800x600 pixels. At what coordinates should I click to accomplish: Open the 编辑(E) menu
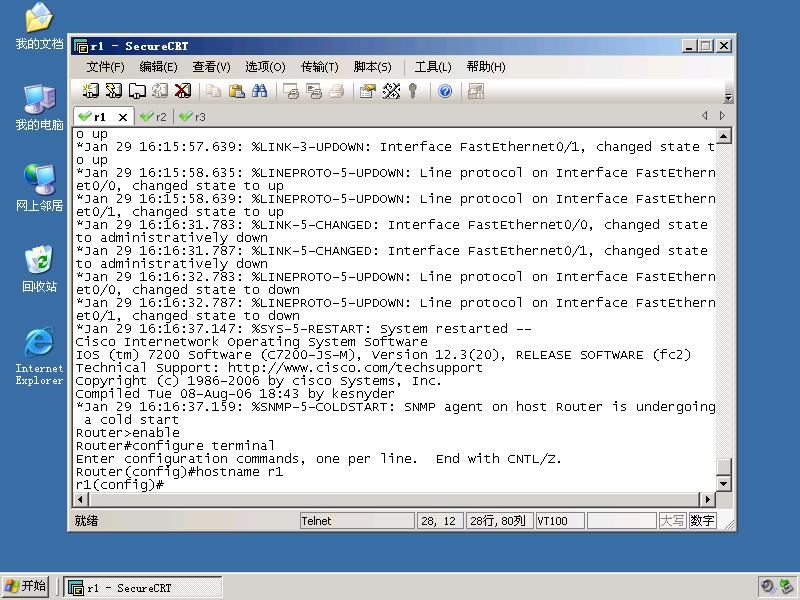coord(158,67)
